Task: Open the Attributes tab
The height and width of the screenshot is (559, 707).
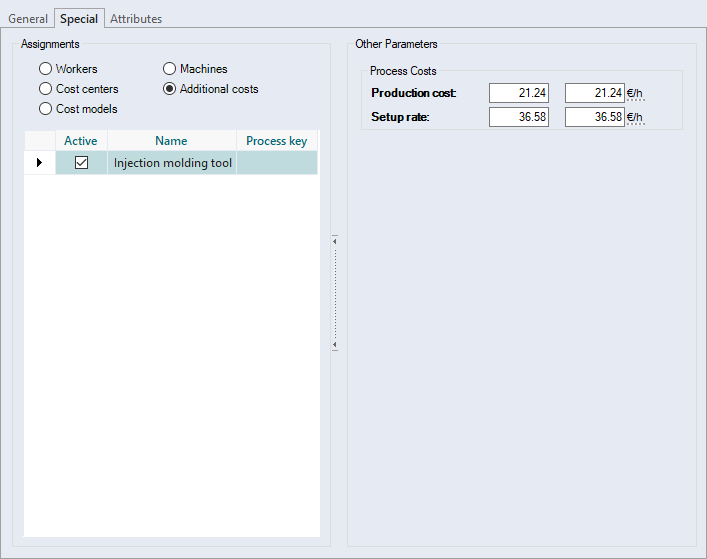Action: [136, 19]
